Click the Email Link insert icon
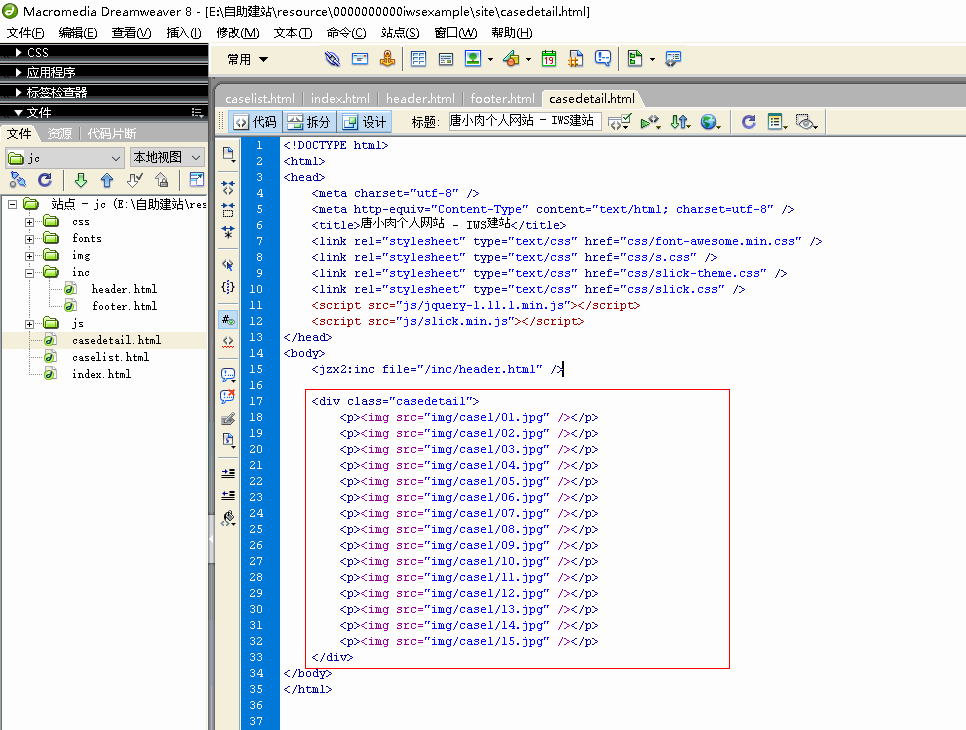 (360, 59)
